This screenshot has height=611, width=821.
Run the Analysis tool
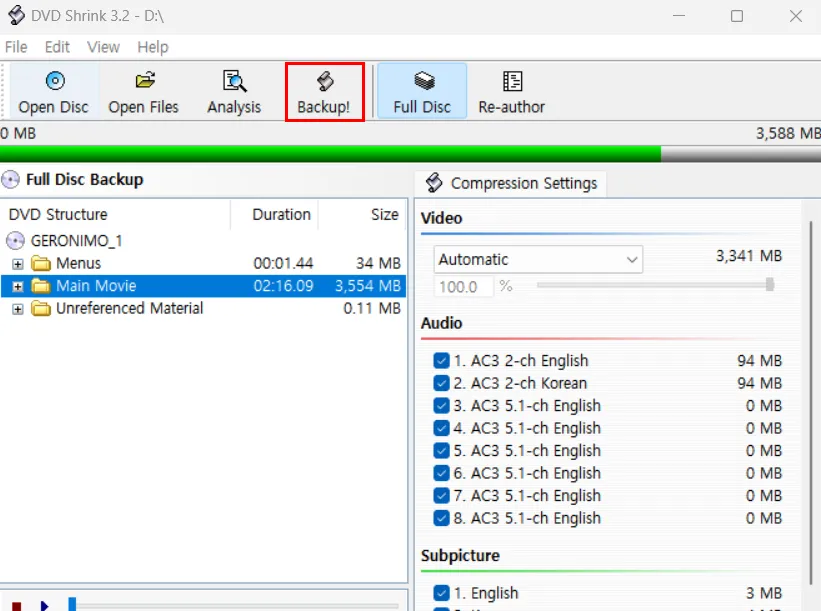tap(234, 92)
